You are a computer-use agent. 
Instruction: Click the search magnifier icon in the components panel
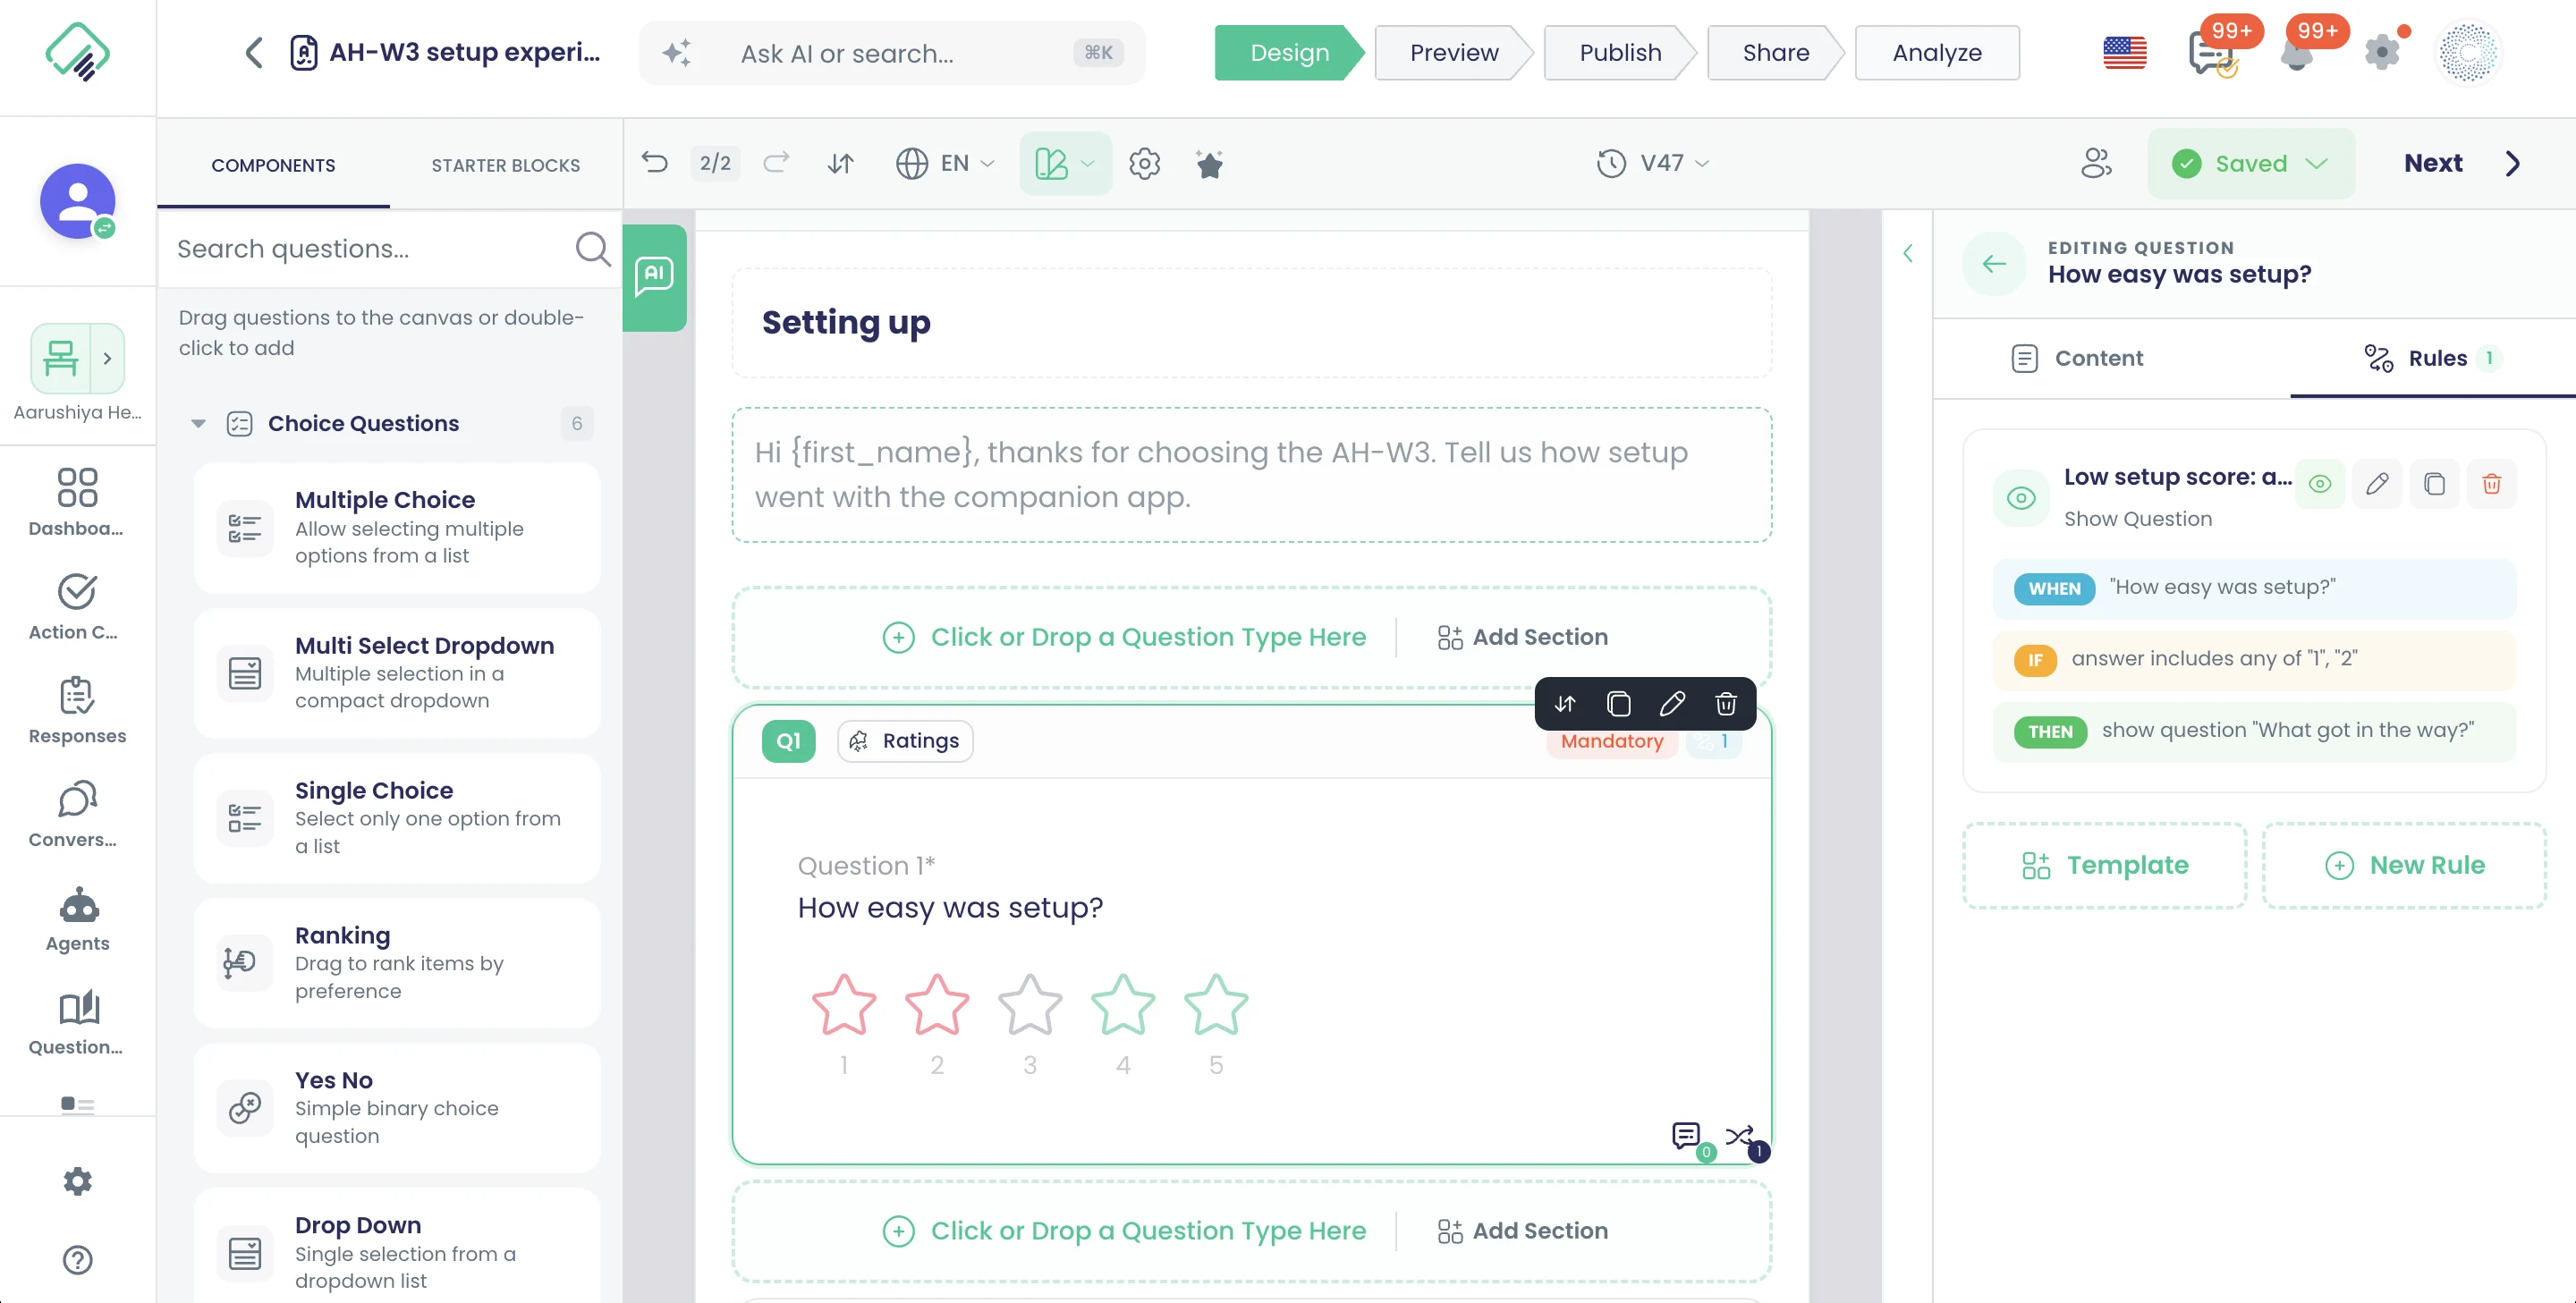click(x=592, y=248)
